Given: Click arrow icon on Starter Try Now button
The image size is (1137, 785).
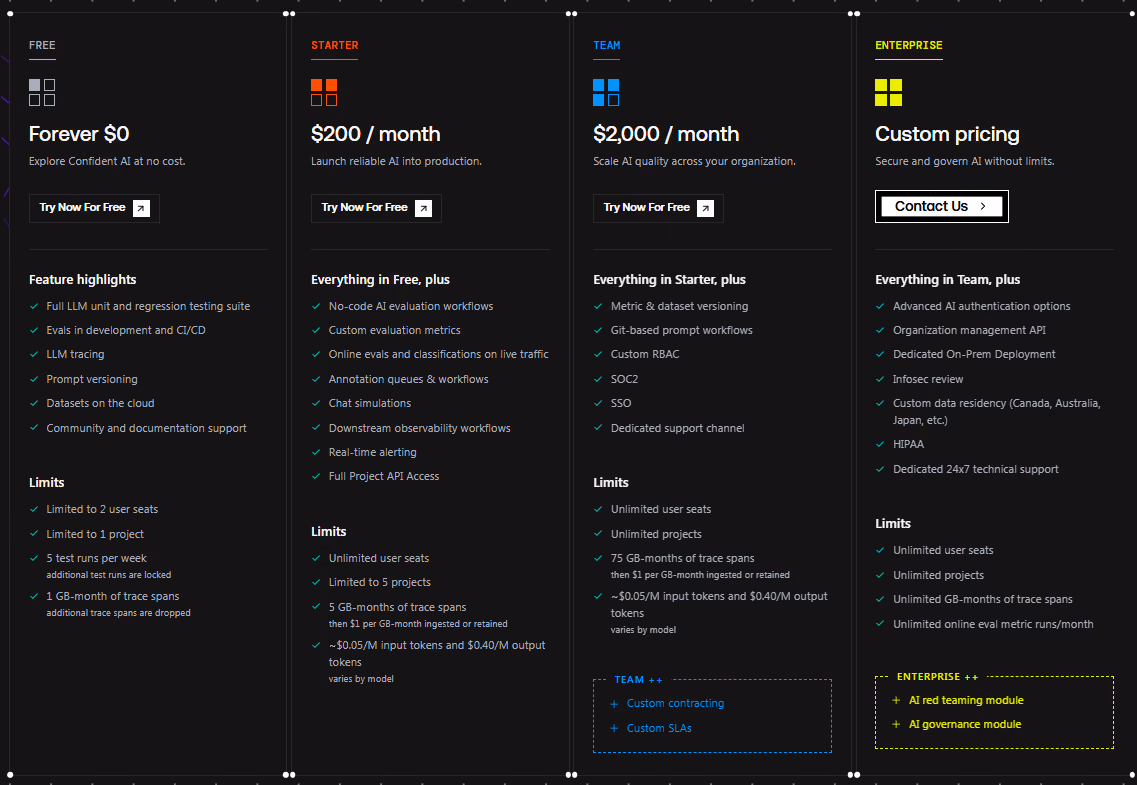Looking at the screenshot, I should [423, 209].
